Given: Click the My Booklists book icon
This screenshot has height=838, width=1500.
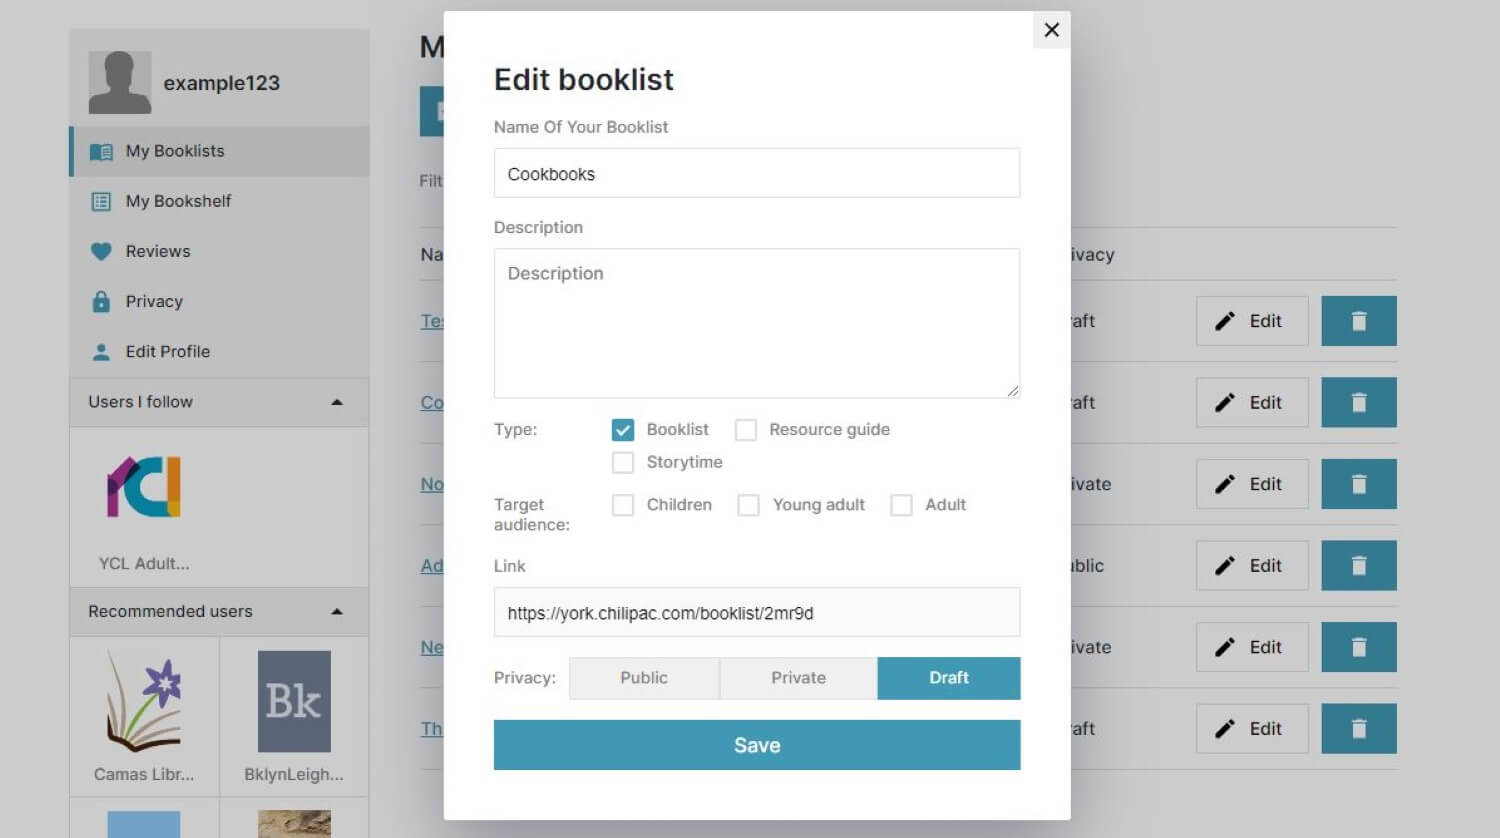Looking at the screenshot, I should 101,152.
